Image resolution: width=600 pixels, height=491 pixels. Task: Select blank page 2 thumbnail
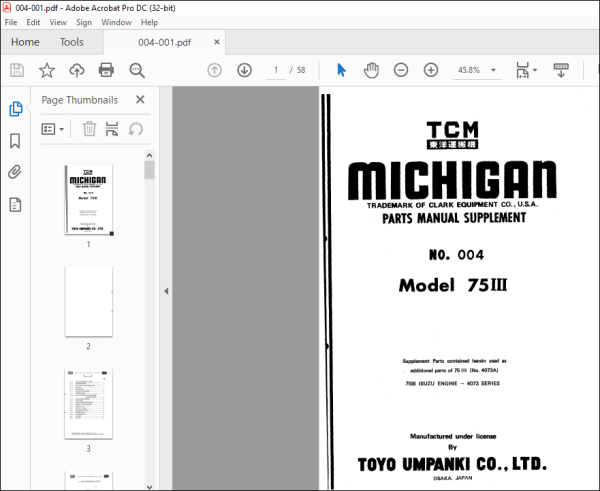pos(89,302)
